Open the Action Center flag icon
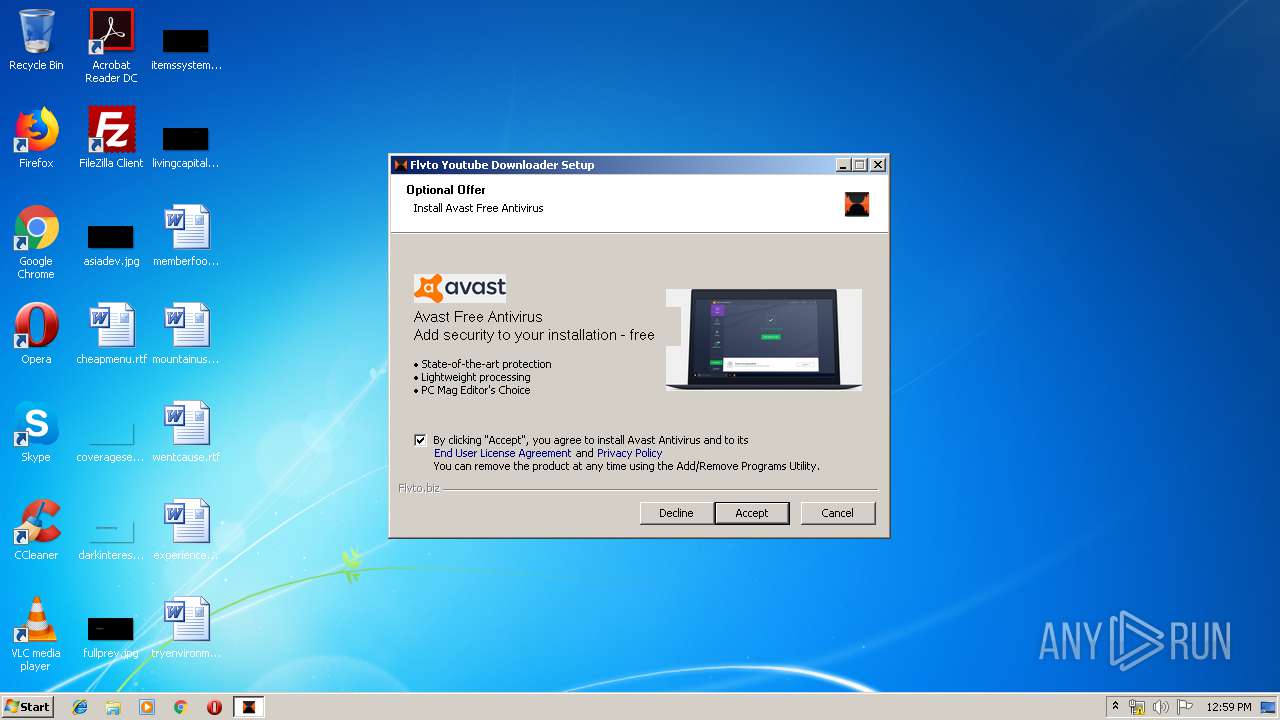 click(1184, 707)
